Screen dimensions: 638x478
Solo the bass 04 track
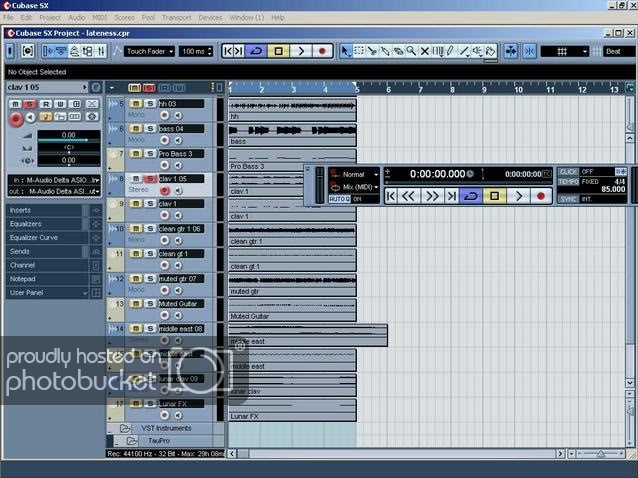[x=150, y=129]
